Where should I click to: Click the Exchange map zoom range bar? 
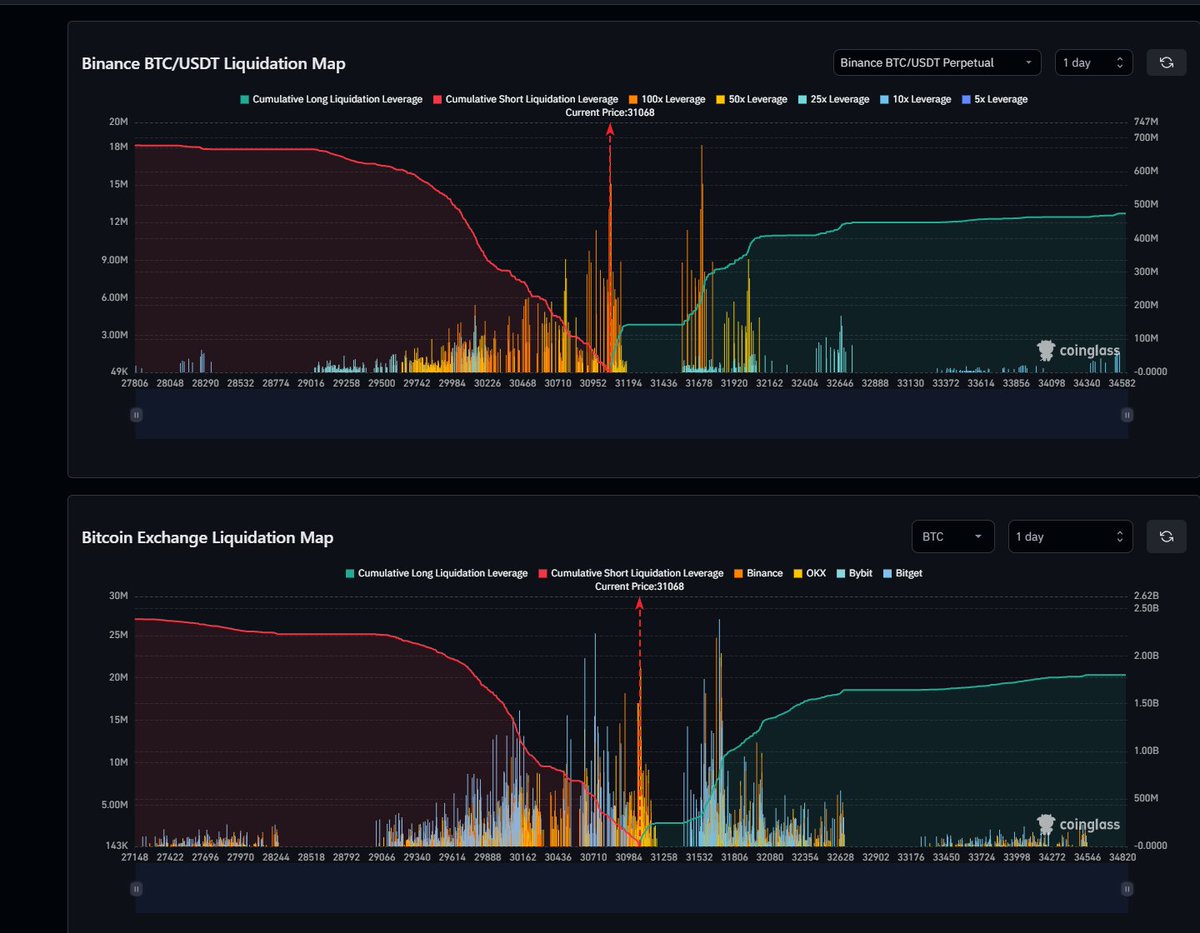(631, 888)
